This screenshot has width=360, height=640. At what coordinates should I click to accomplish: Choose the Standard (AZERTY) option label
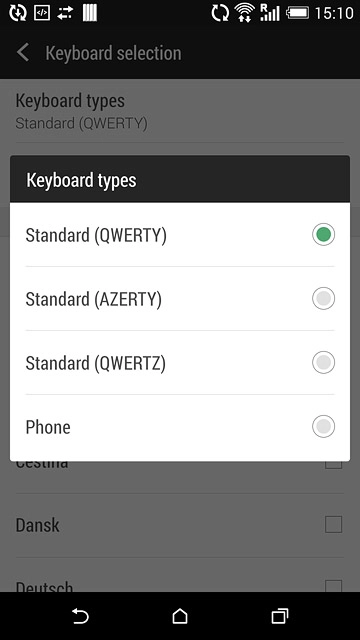(93, 299)
